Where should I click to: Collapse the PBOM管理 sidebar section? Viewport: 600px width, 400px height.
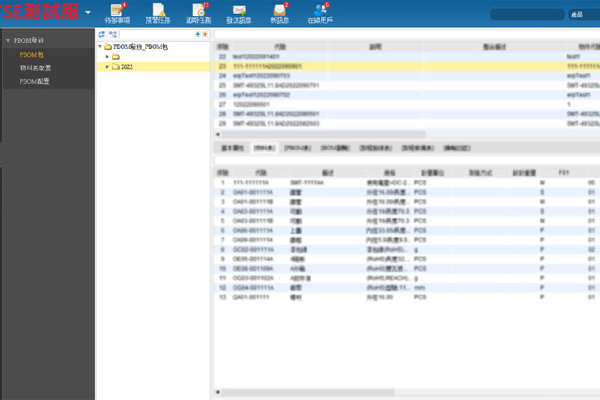8,41
